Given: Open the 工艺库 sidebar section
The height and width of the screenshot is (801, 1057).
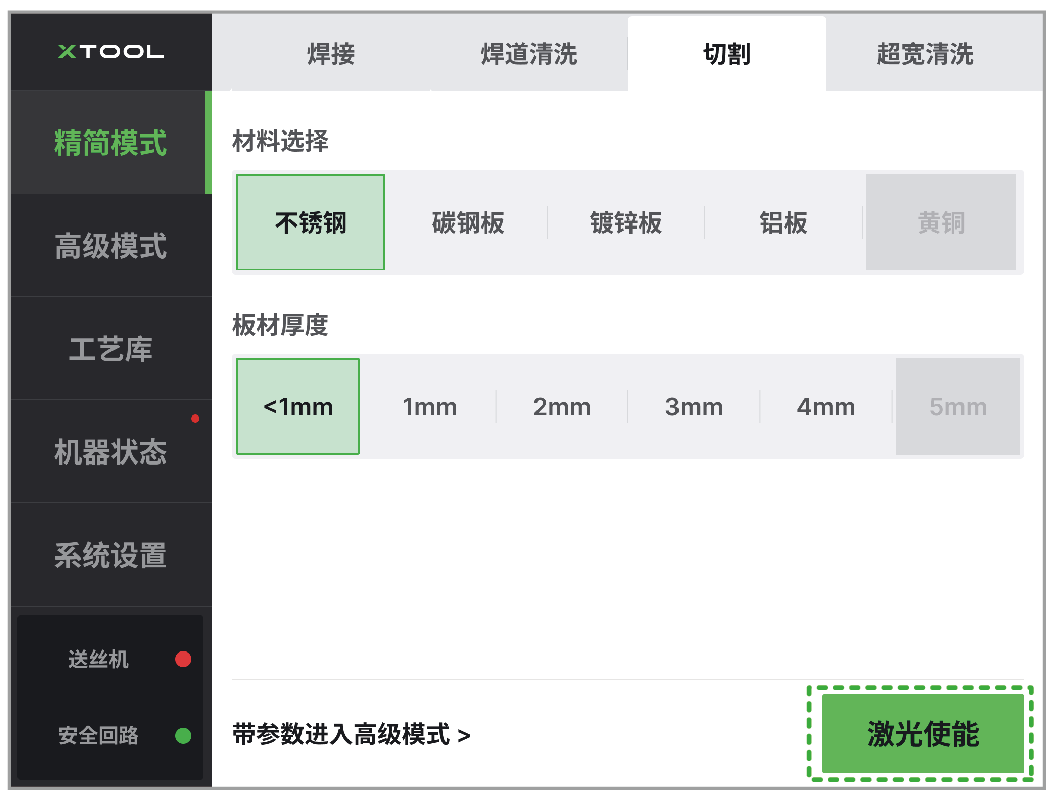Looking at the screenshot, I should 111,349.
